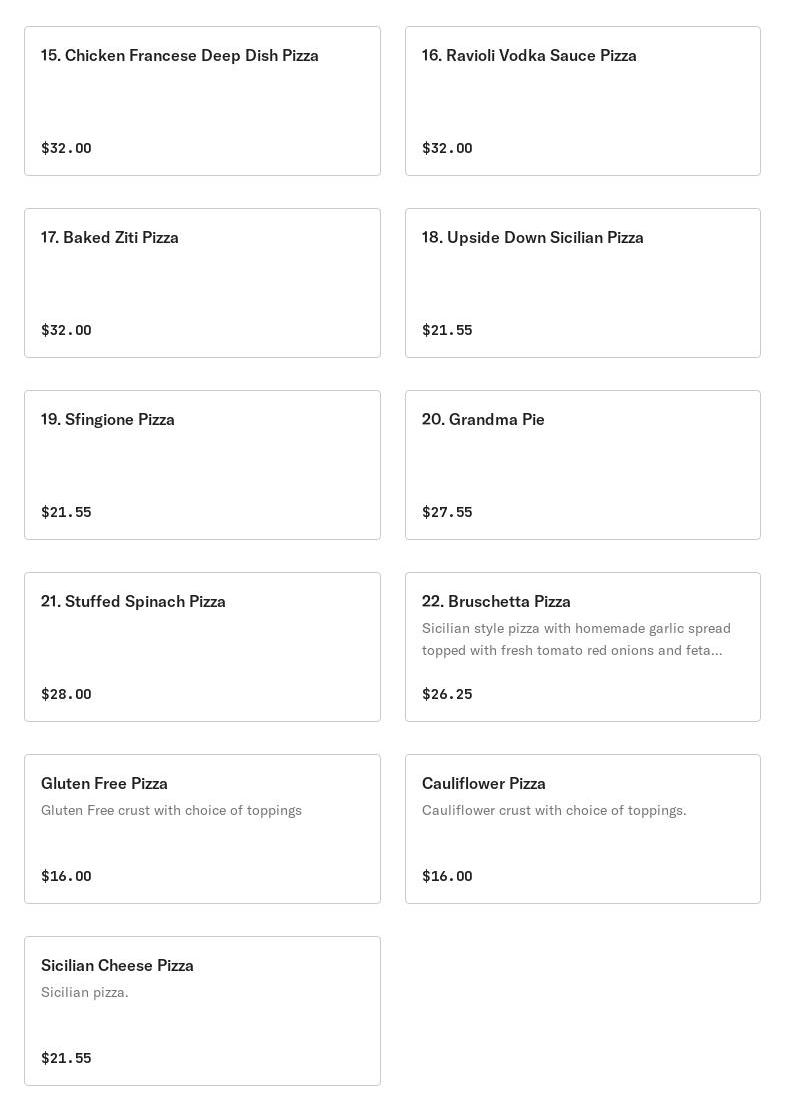Click the Gluten Free crust description

coord(171,810)
